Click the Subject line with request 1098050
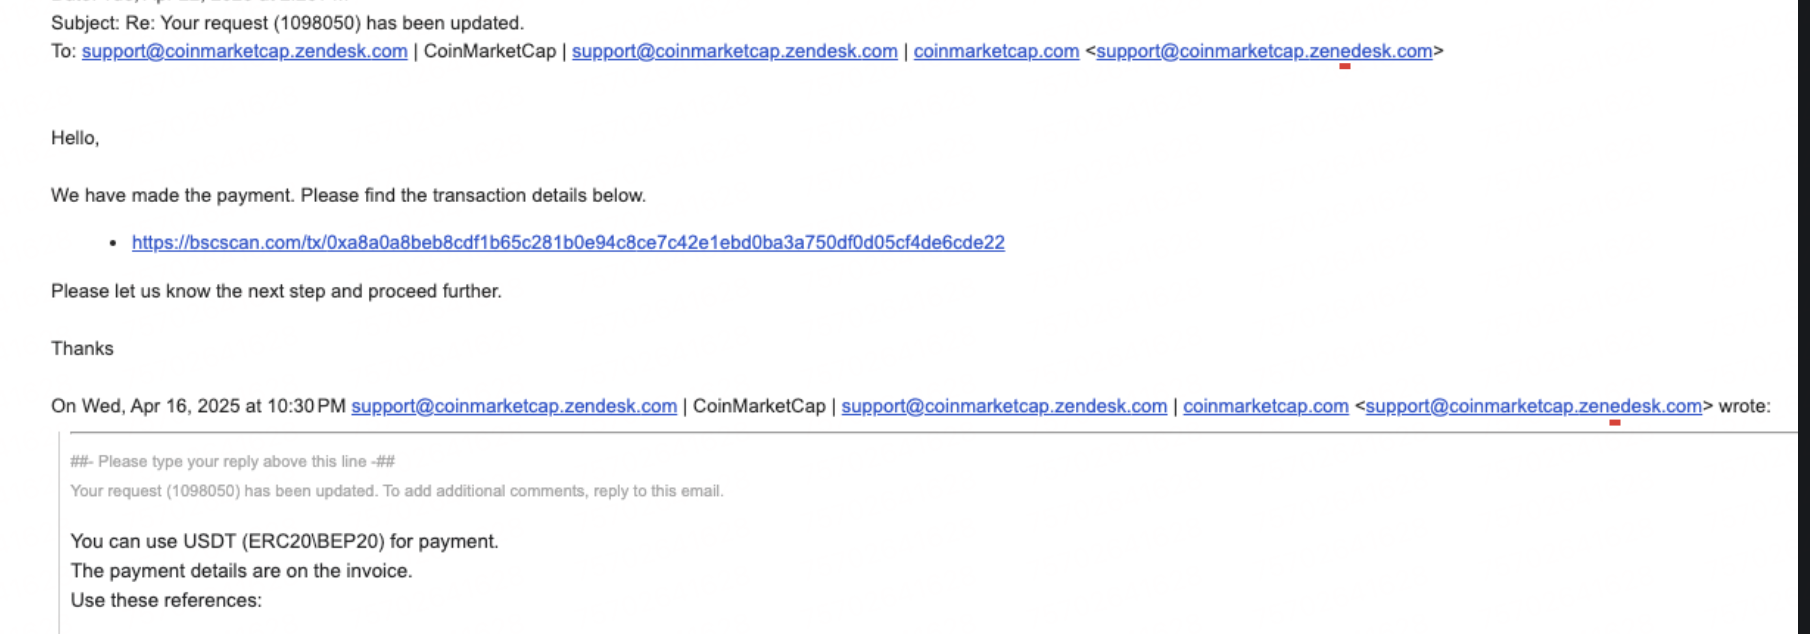 tap(287, 22)
